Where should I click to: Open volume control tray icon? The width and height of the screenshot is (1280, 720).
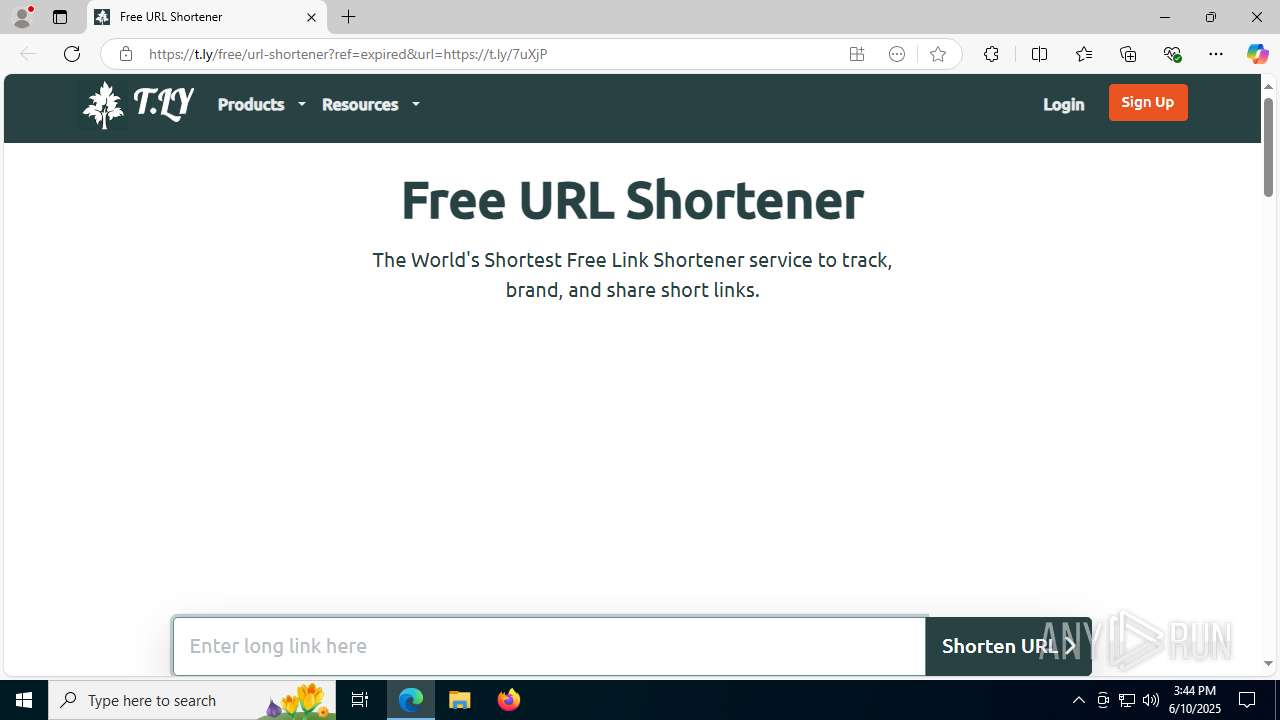1151,700
